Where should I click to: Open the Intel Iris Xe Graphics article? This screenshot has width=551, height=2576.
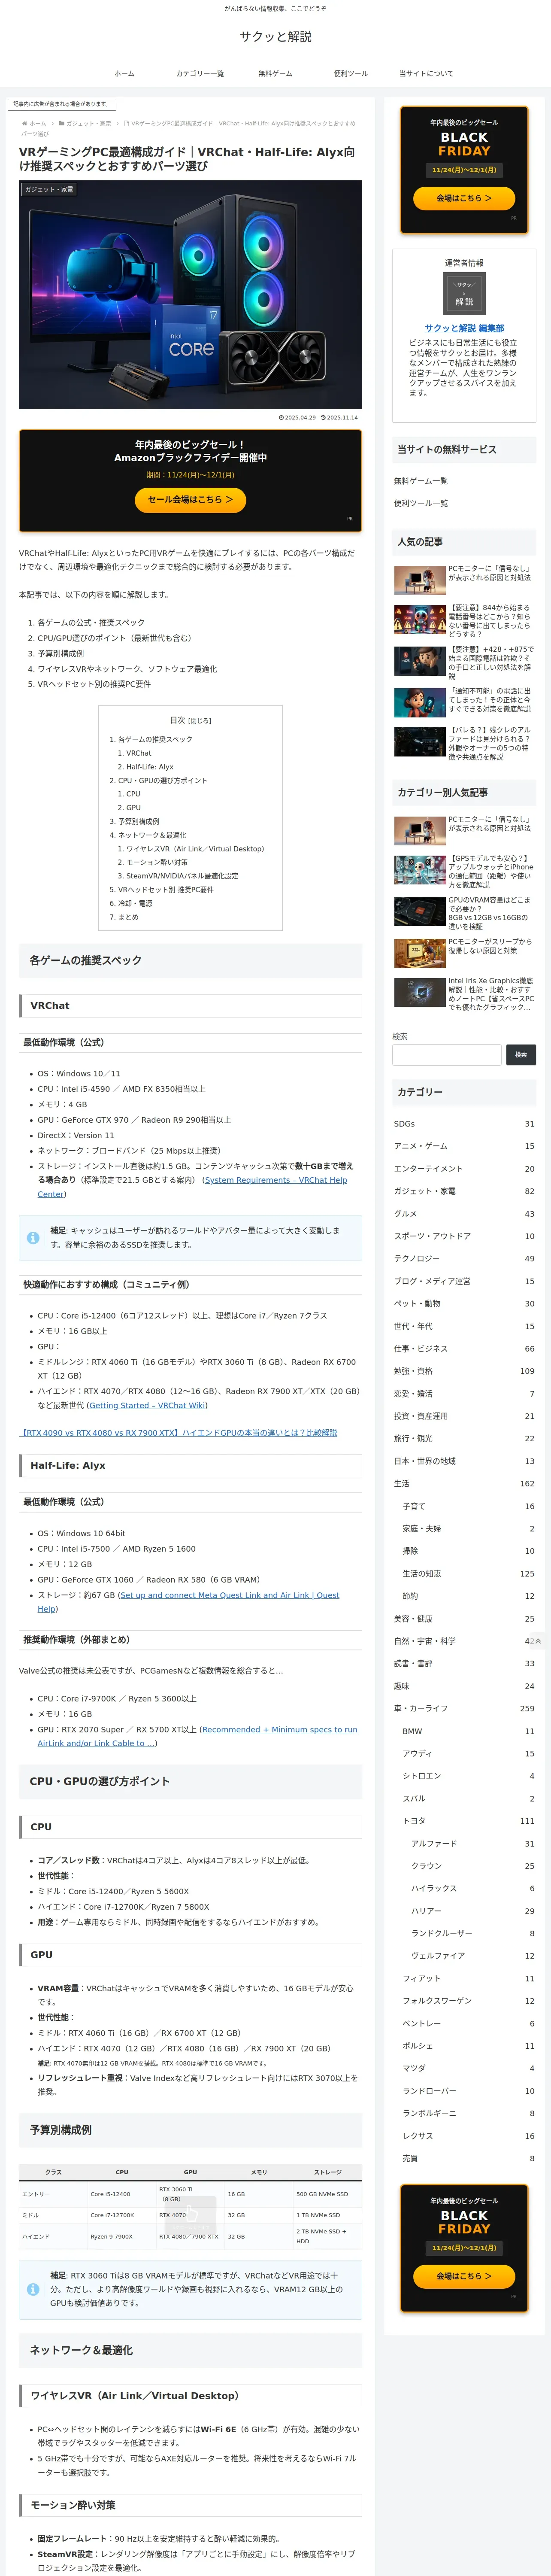[464, 994]
